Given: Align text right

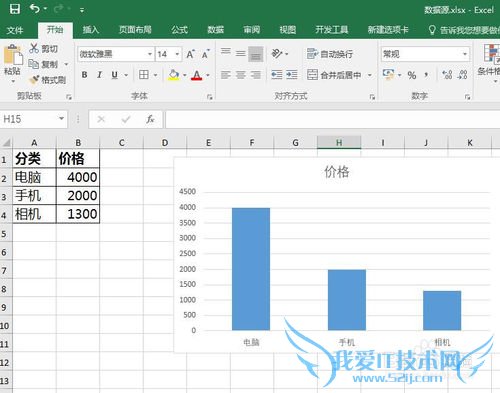Looking at the screenshot, I should coord(256,75).
